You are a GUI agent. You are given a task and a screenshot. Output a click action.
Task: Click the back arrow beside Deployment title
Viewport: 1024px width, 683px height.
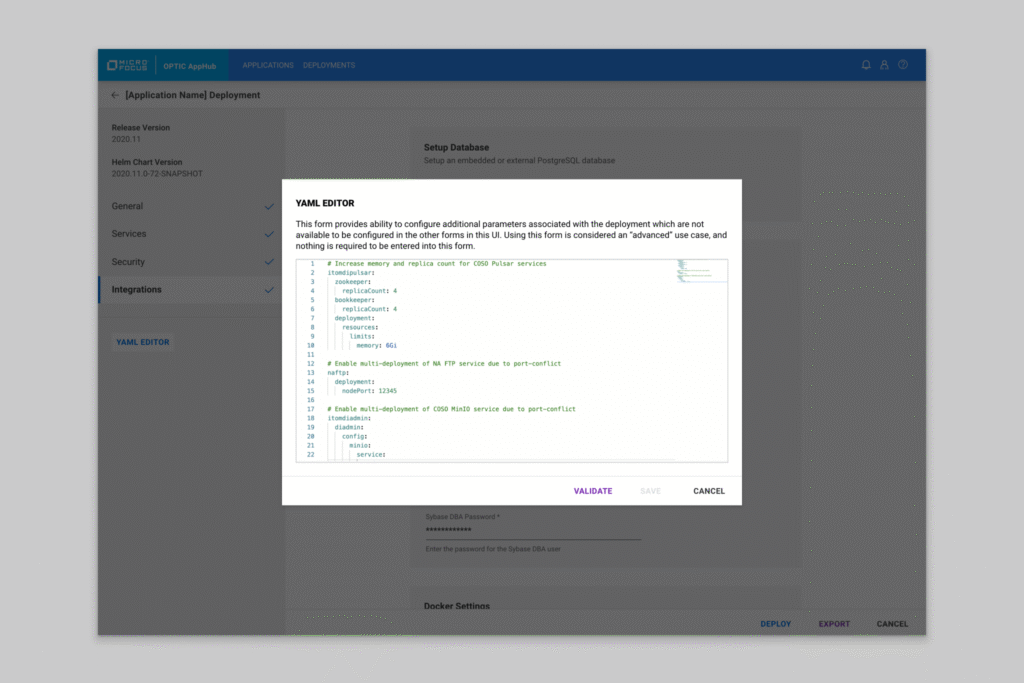[x=115, y=95]
